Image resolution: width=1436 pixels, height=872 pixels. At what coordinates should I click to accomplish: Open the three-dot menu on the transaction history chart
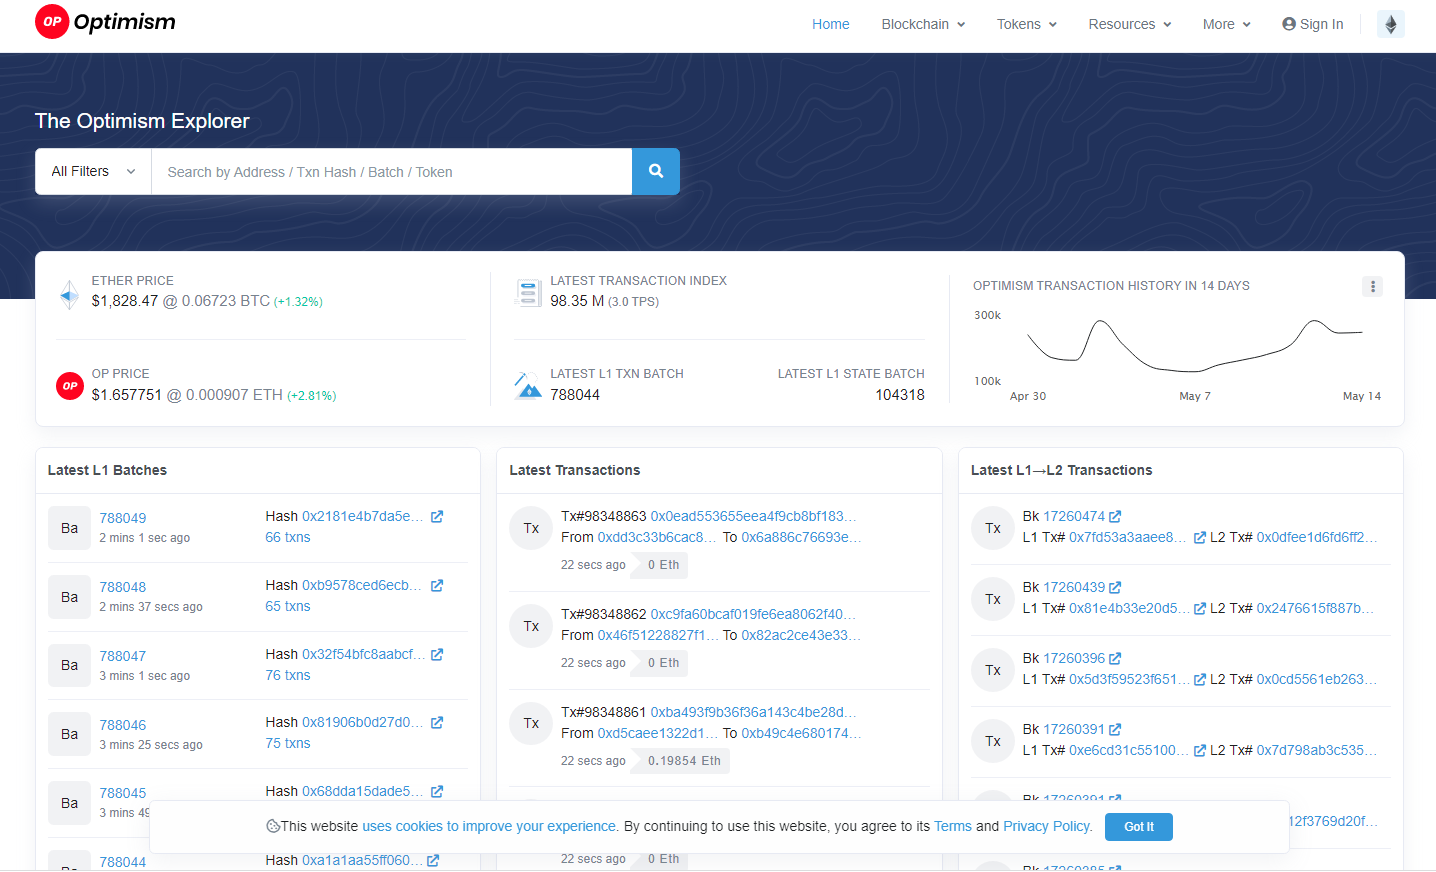(x=1372, y=286)
